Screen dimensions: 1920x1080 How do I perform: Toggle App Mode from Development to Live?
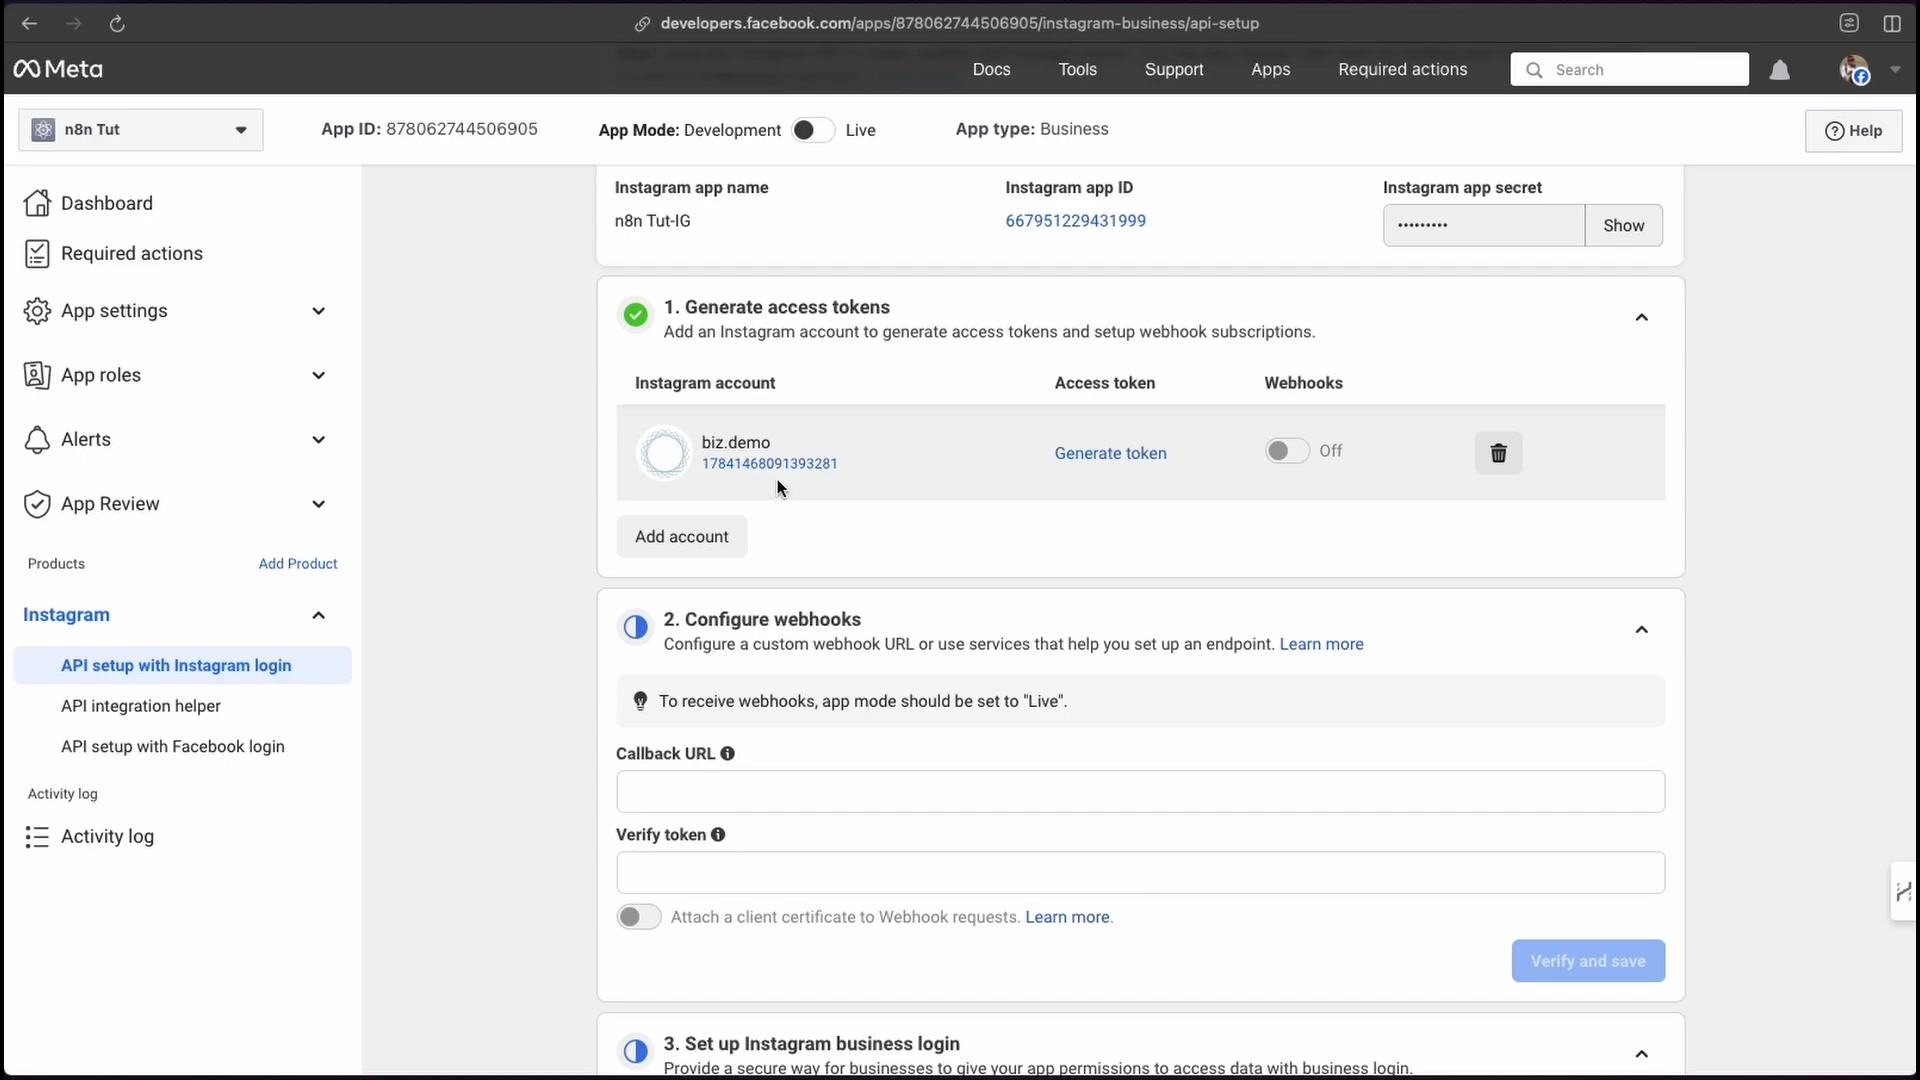(x=812, y=130)
